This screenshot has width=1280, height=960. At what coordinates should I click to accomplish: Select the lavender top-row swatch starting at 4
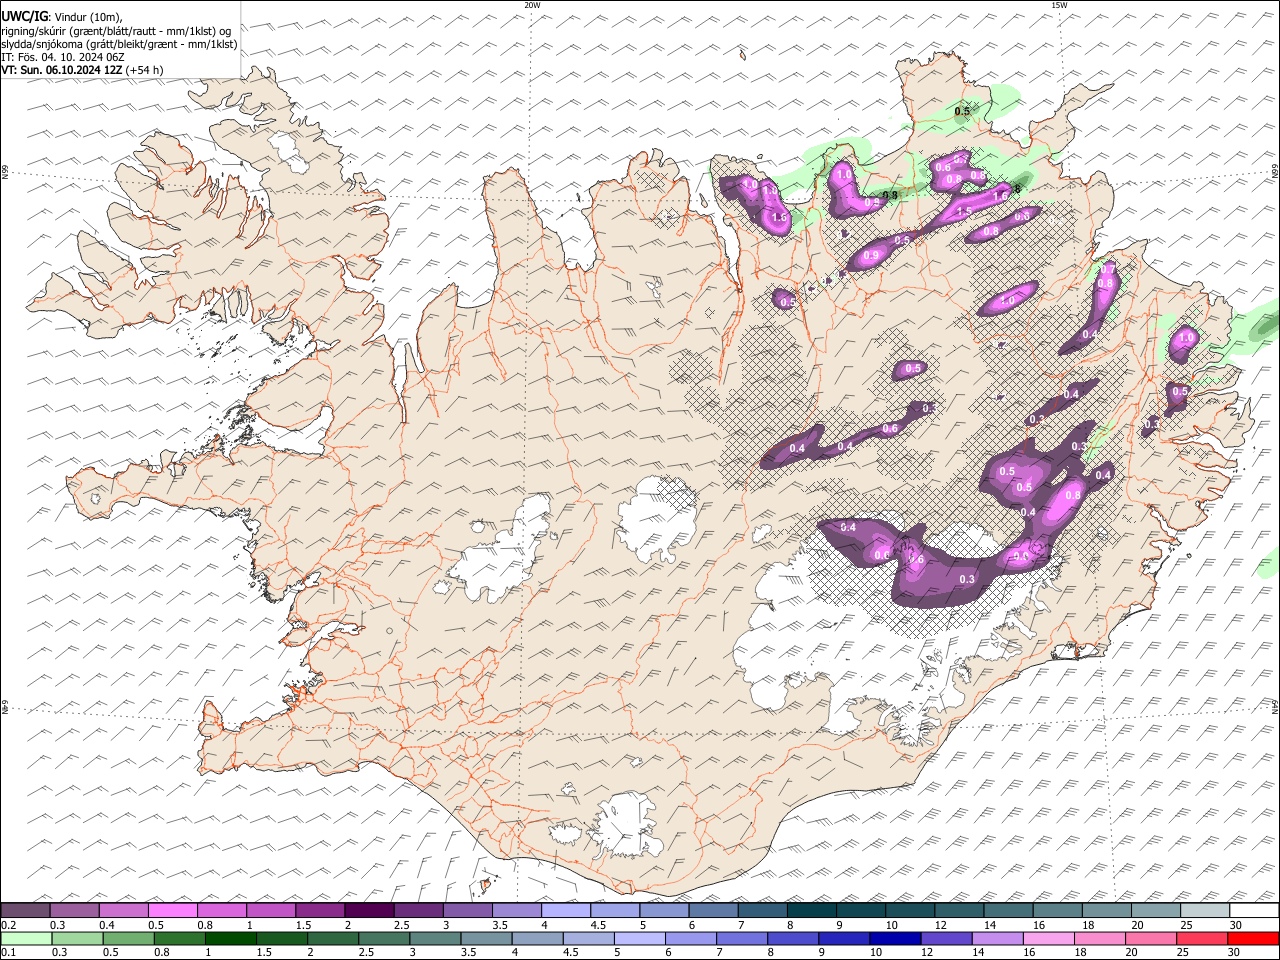(x=565, y=911)
